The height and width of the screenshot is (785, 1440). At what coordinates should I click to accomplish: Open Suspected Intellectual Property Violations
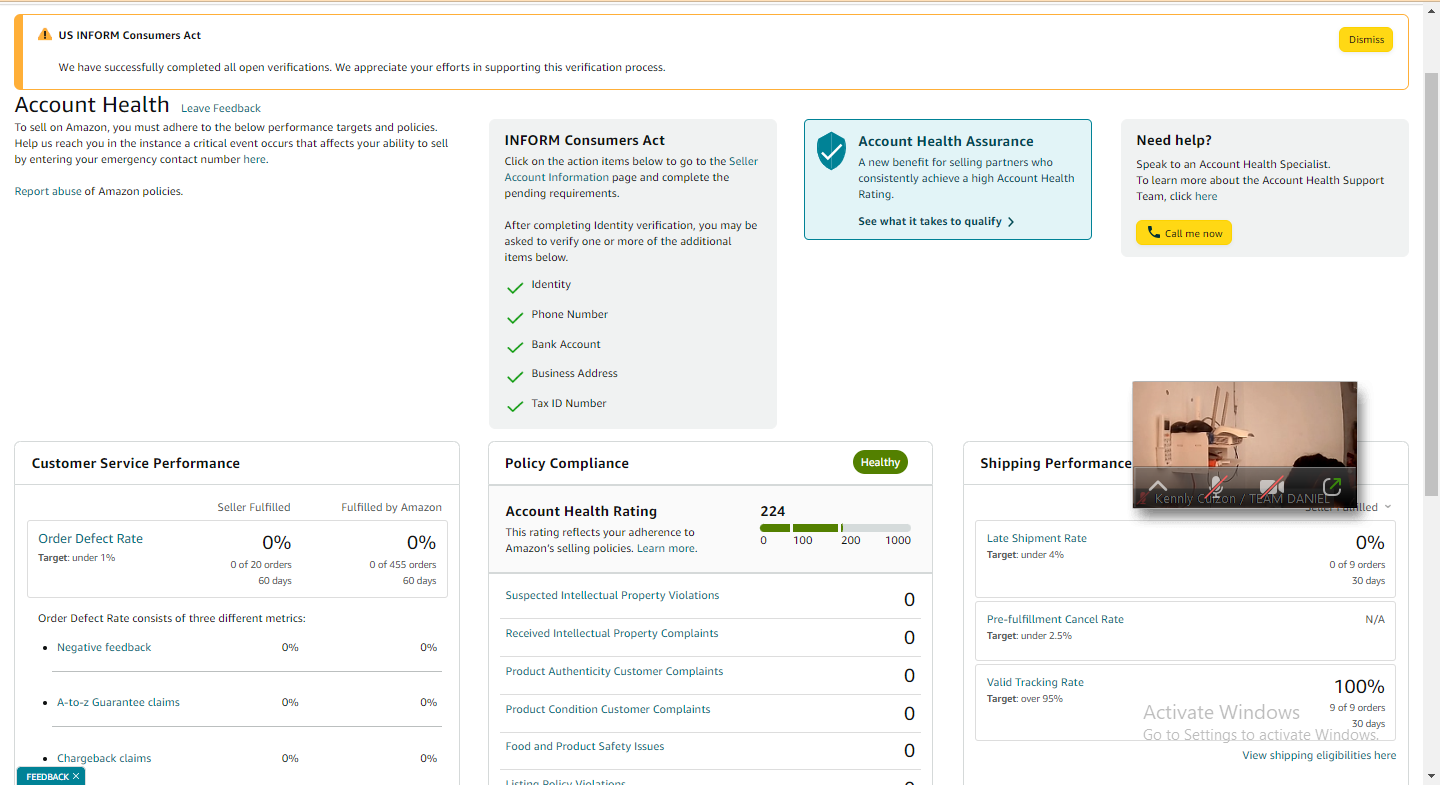click(612, 595)
